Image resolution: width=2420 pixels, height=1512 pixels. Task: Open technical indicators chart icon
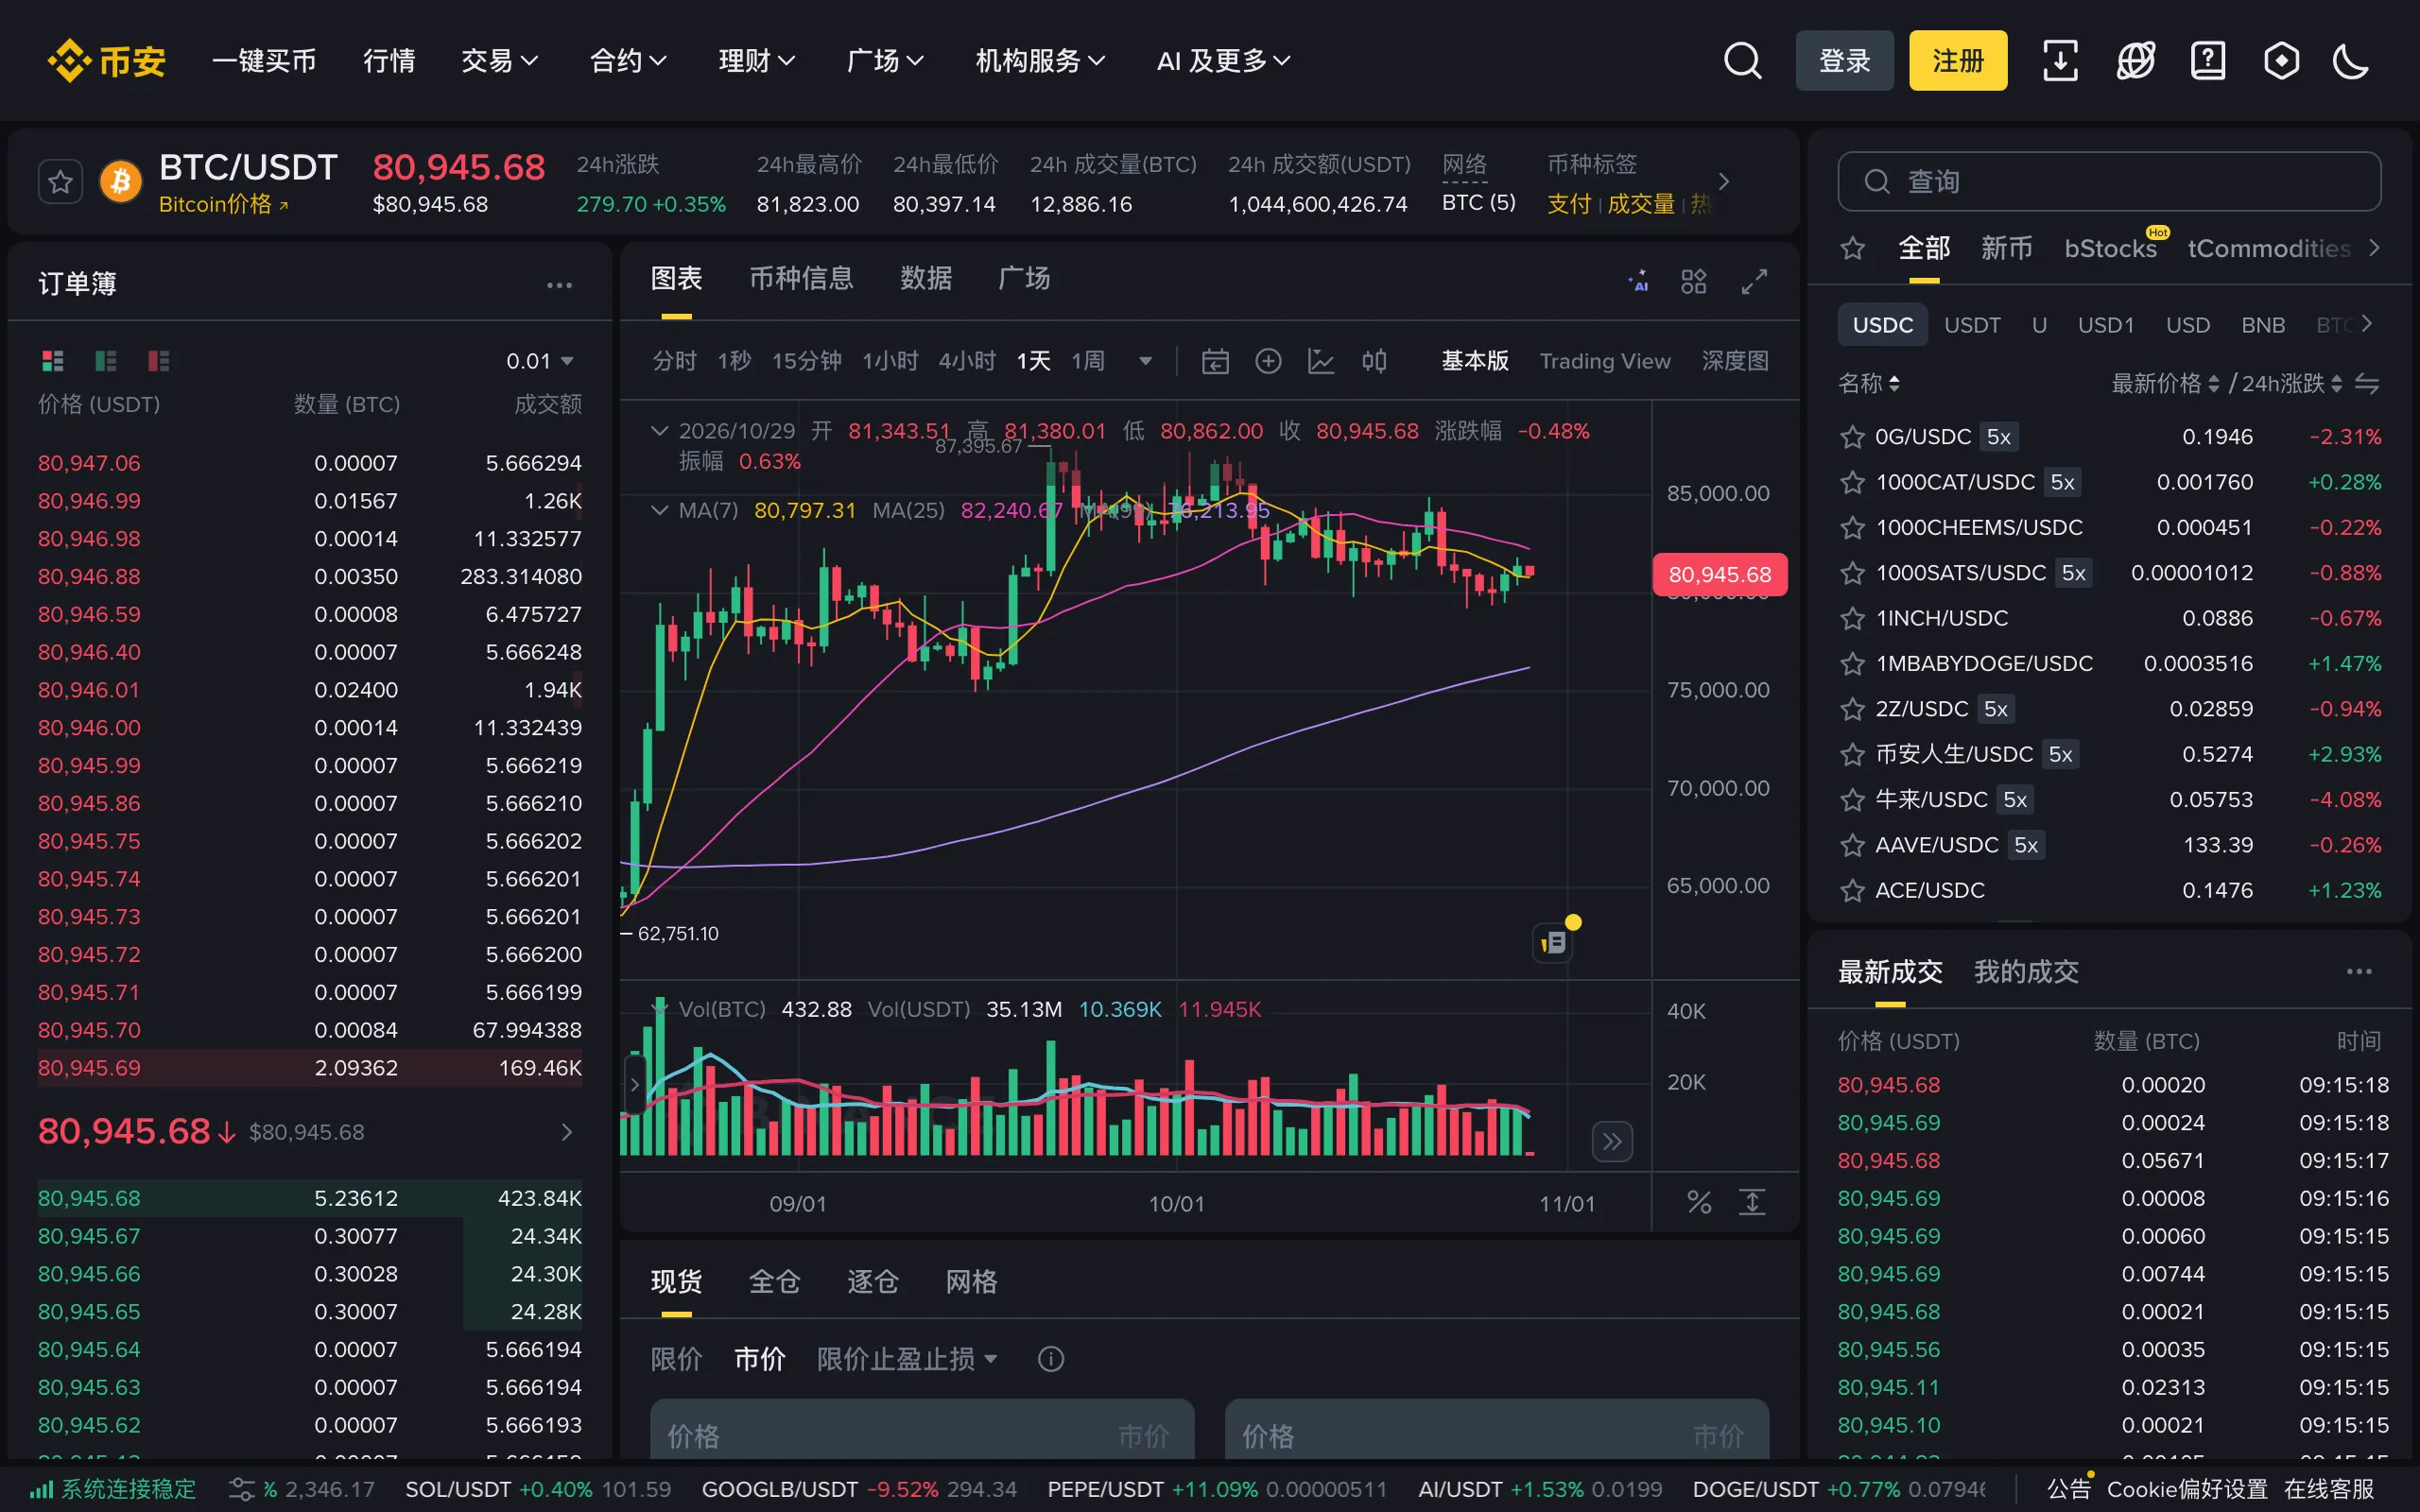point(1321,361)
